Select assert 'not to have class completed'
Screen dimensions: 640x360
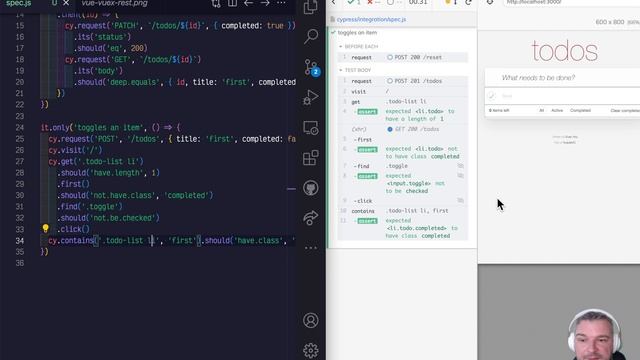402,153
